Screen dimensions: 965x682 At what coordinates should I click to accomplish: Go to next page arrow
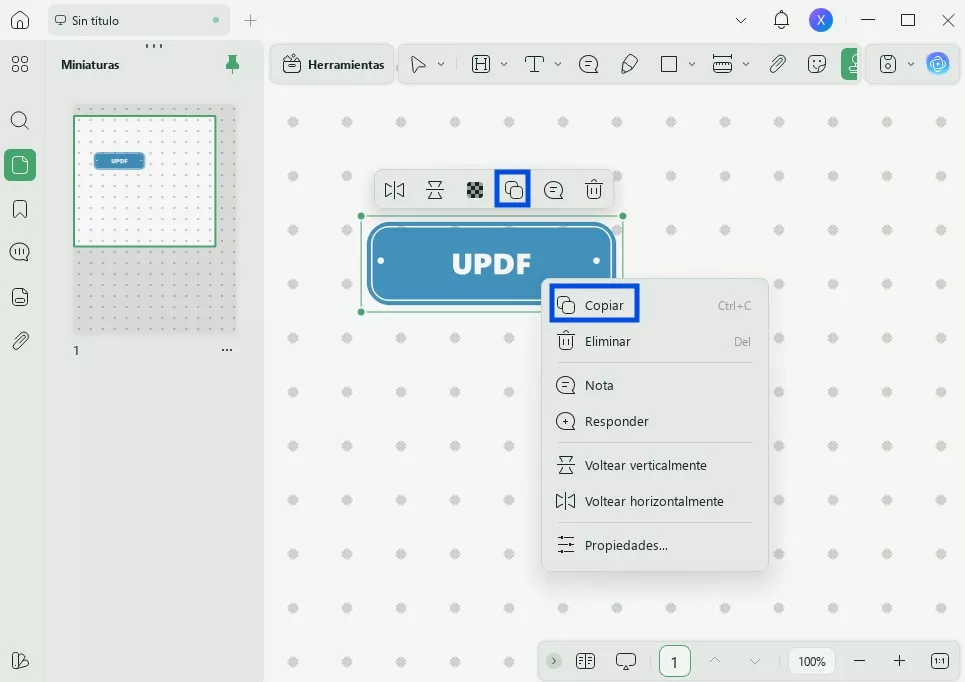(755, 662)
